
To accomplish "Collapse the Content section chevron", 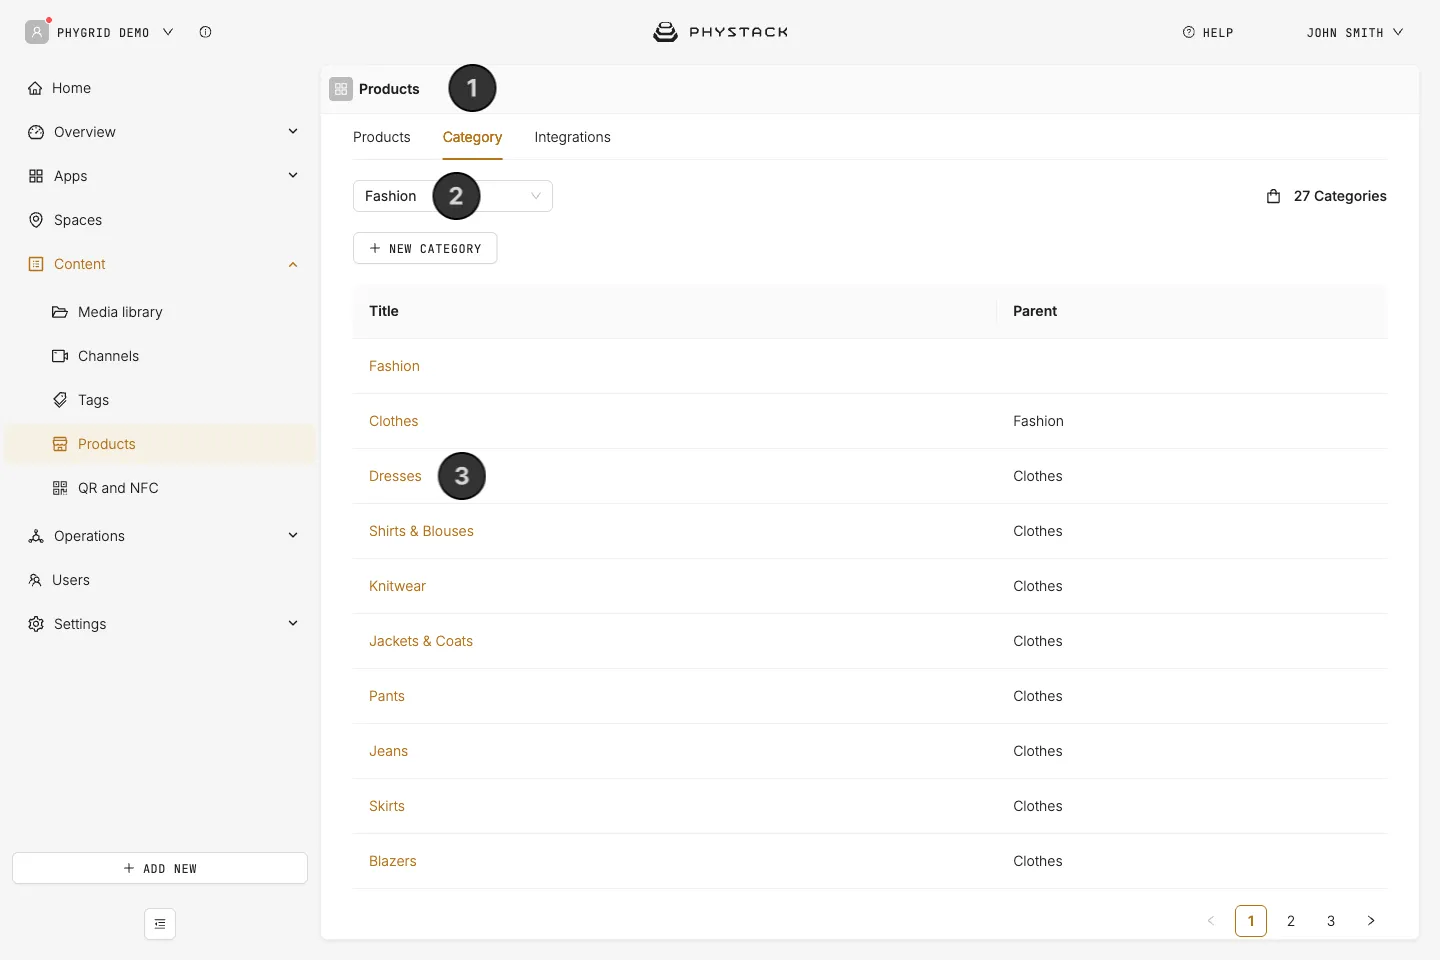I will tap(293, 264).
